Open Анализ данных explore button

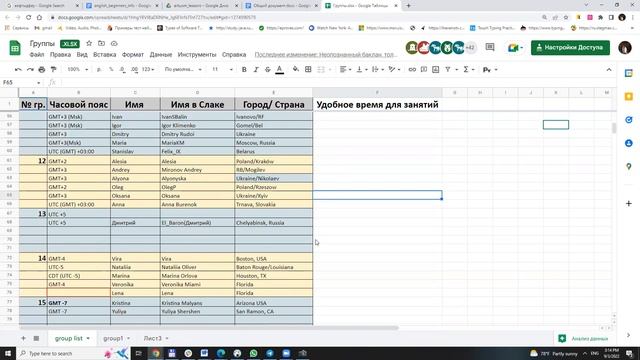click(583, 338)
